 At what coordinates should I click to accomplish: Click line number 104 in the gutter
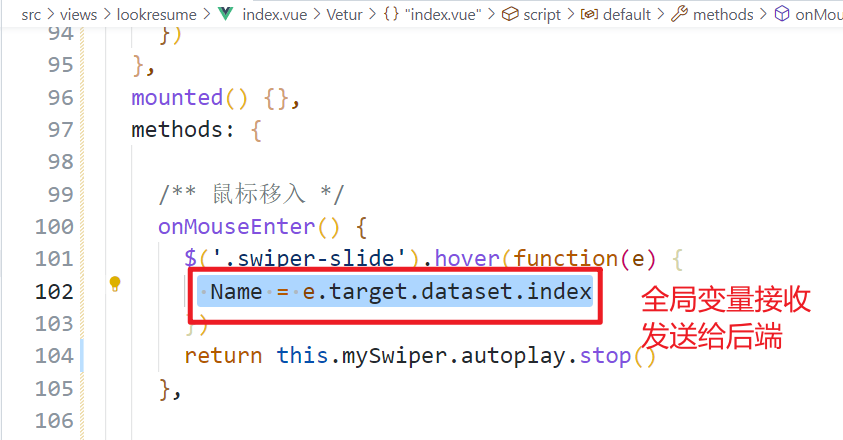point(54,356)
